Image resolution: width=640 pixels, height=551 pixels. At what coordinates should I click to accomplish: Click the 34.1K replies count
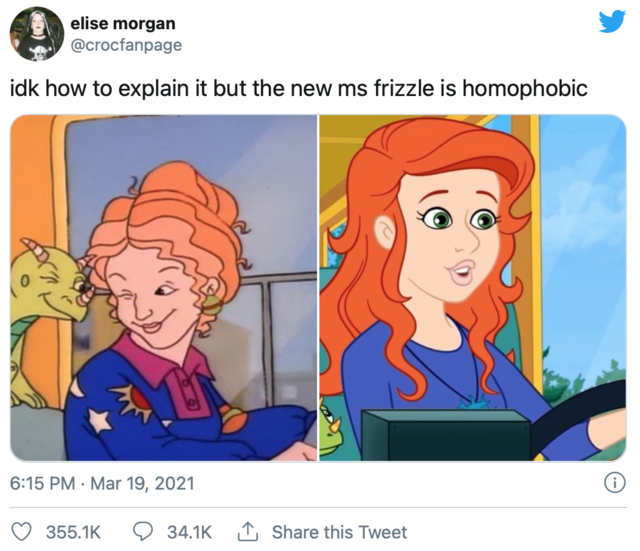[189, 532]
